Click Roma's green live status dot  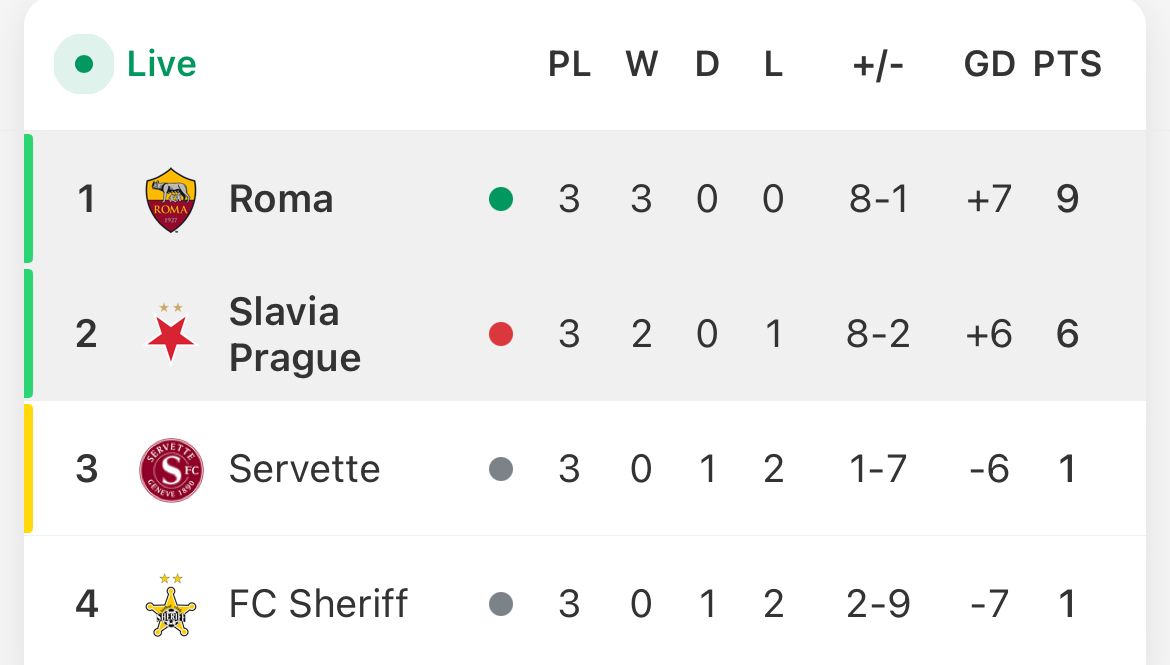501,199
